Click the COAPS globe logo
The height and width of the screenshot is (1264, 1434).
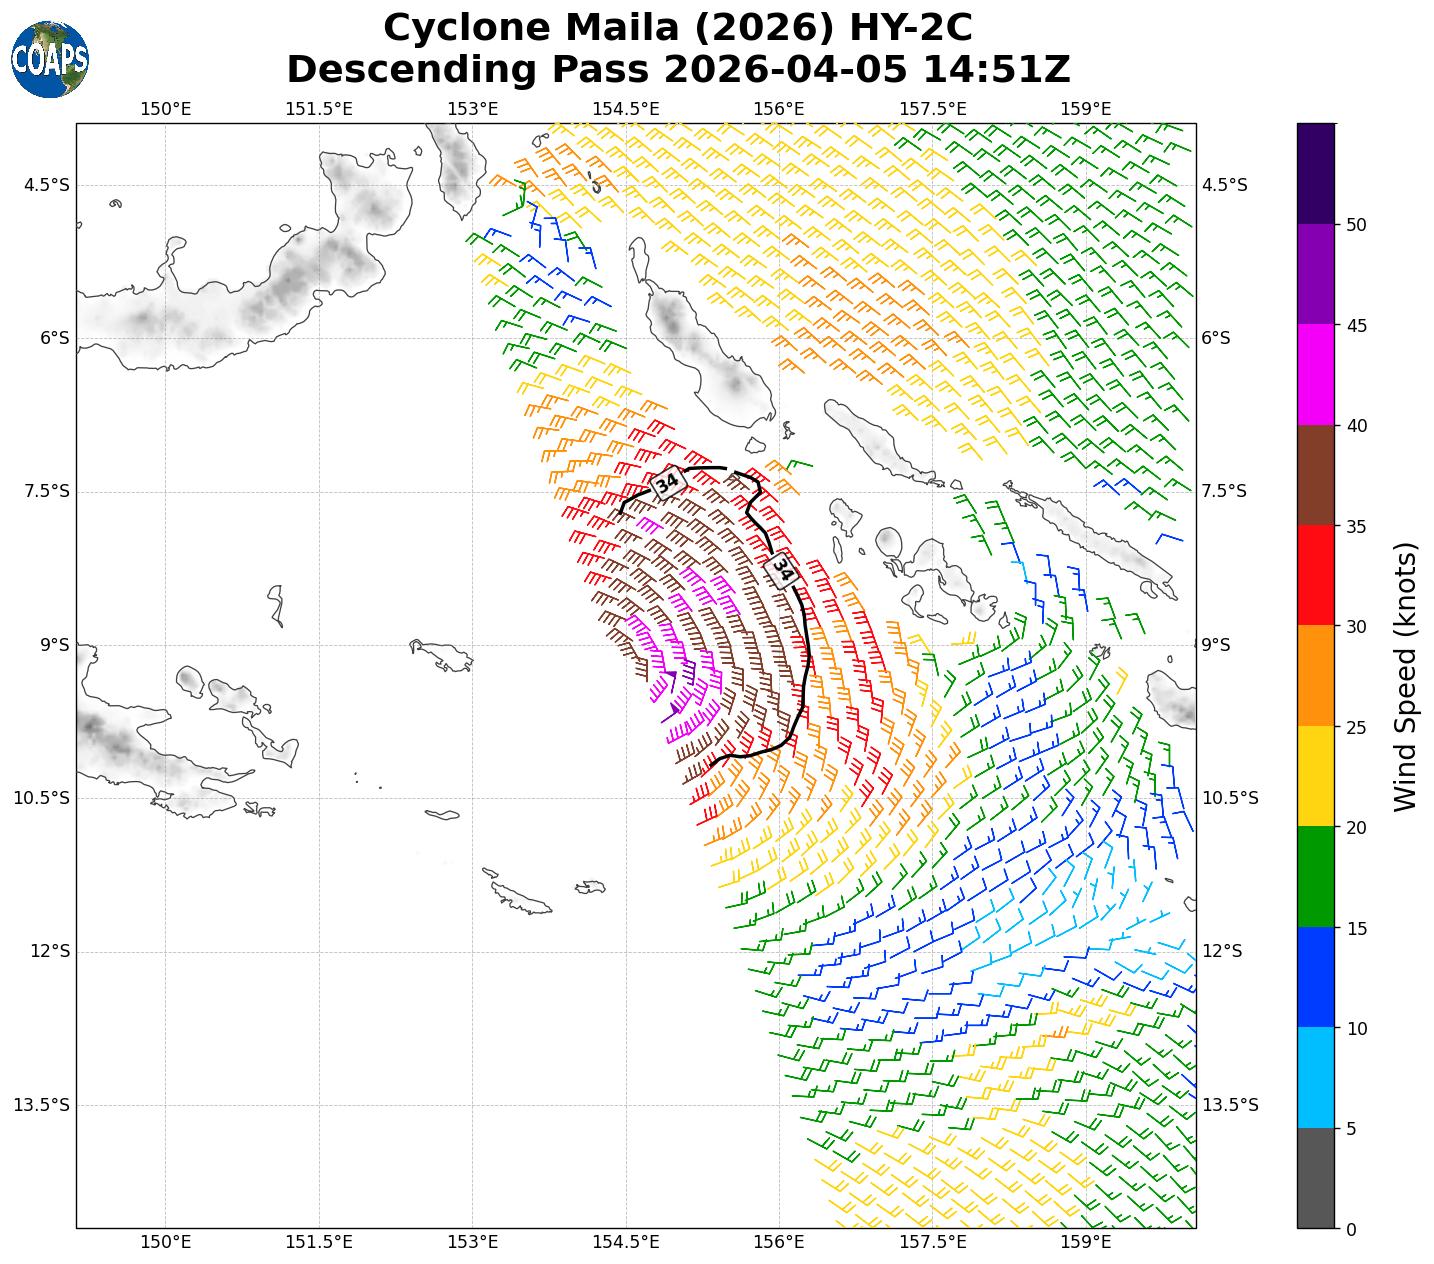(50, 60)
